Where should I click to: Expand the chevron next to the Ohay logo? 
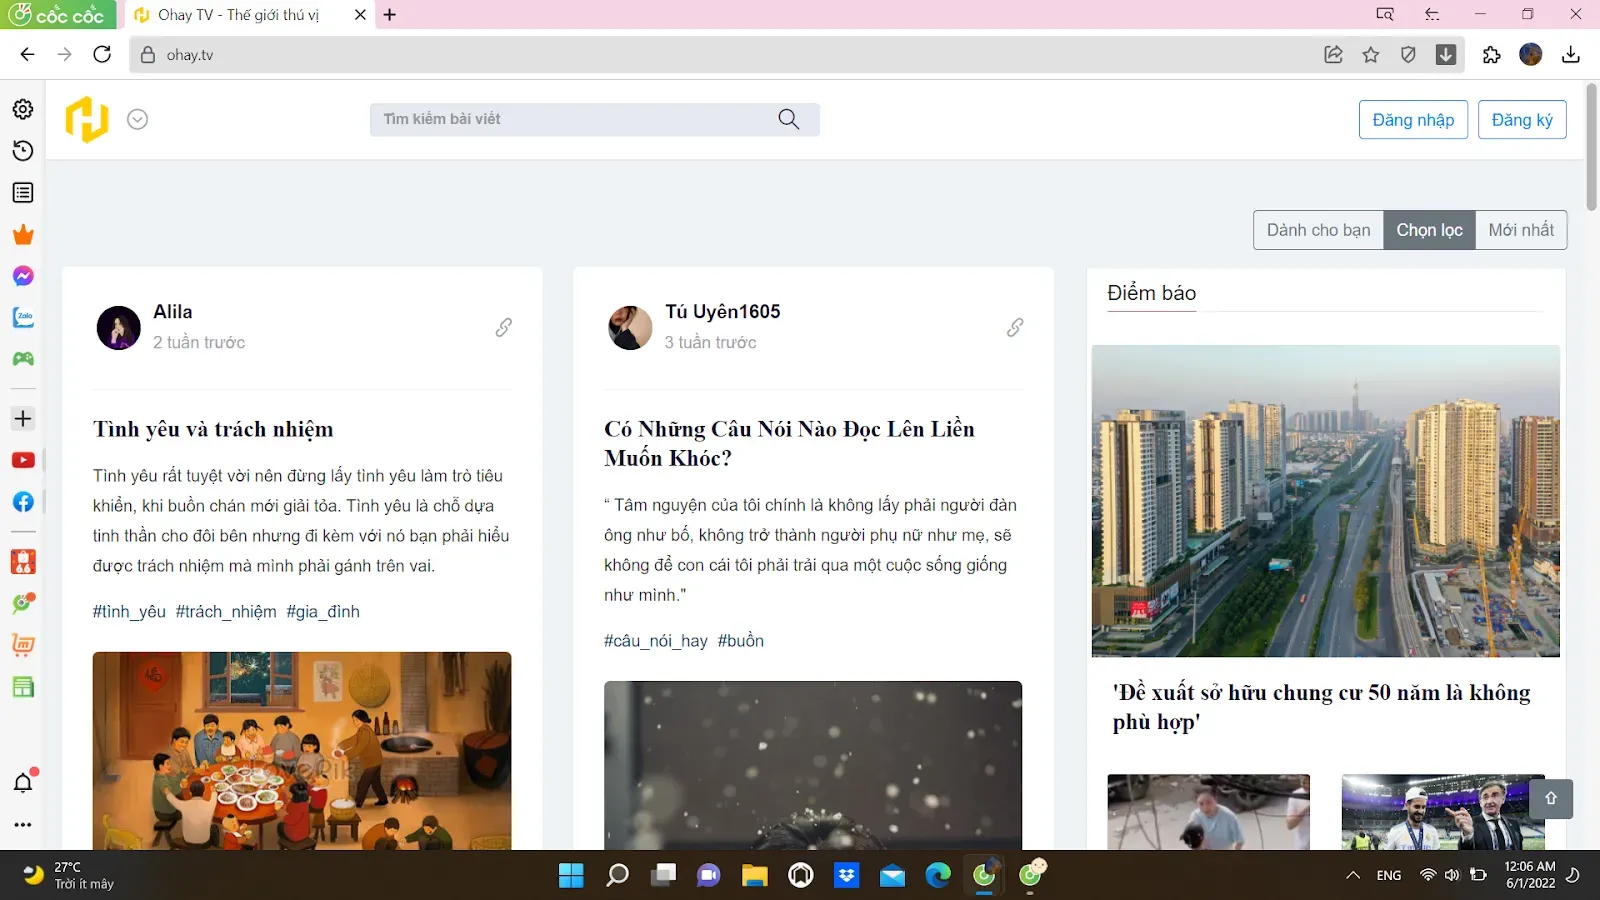coord(137,119)
